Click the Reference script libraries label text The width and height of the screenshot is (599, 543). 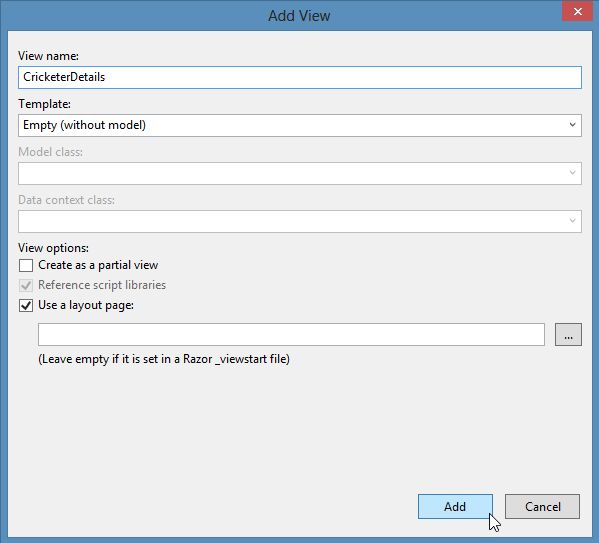pyautogui.click(x=102, y=285)
